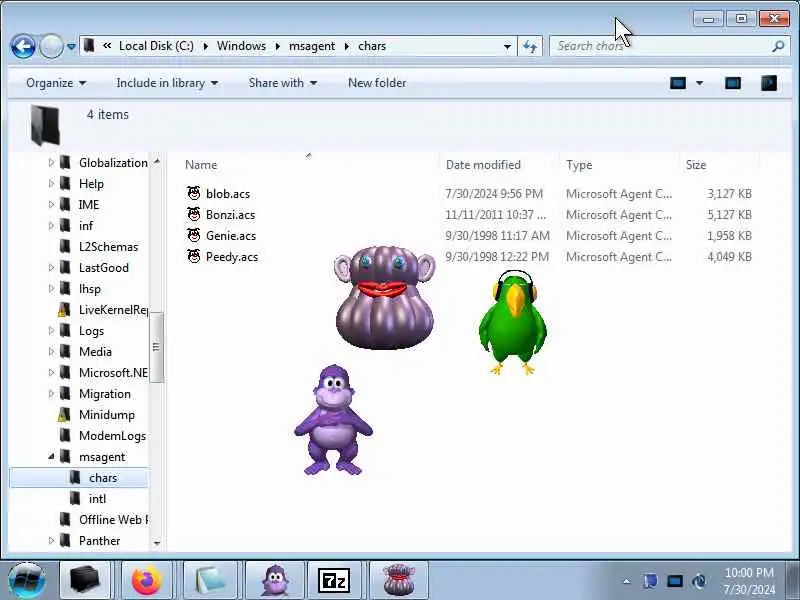Select ModemLogs folder in tree

point(112,436)
